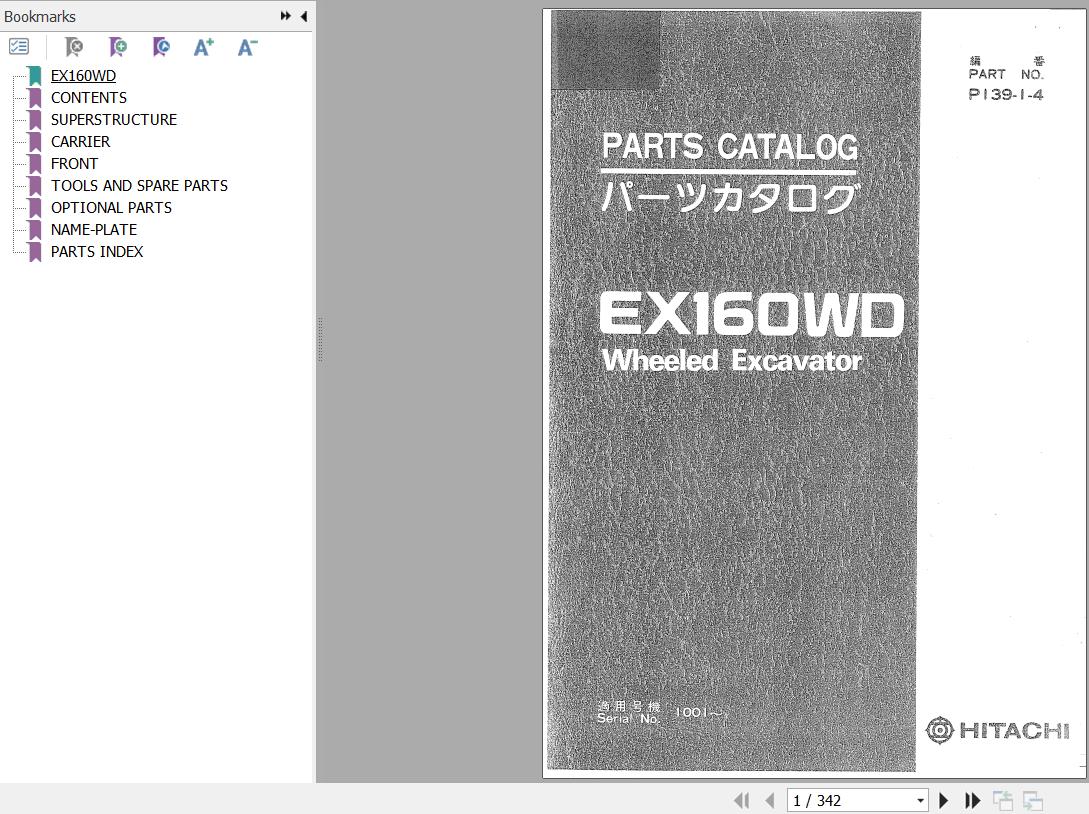1089x814 pixels.
Task: Click the PARTS CATALOG heading on the page
Action: coord(729,147)
